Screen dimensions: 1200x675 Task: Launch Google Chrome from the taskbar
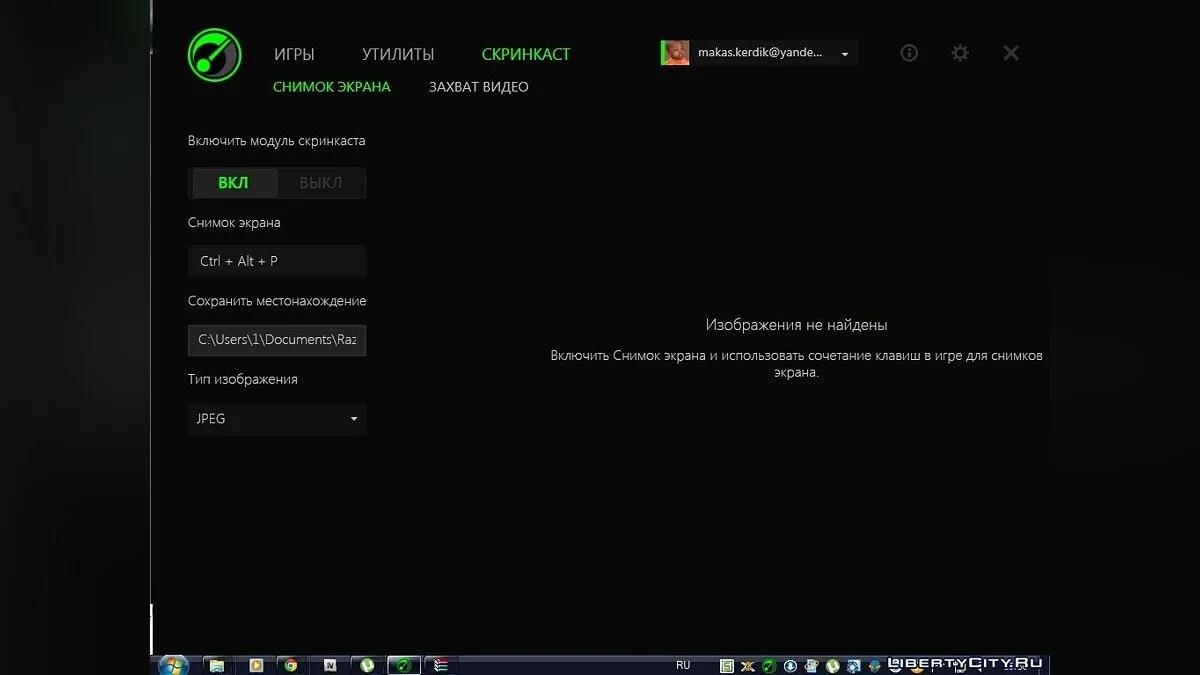pyautogui.click(x=291, y=664)
